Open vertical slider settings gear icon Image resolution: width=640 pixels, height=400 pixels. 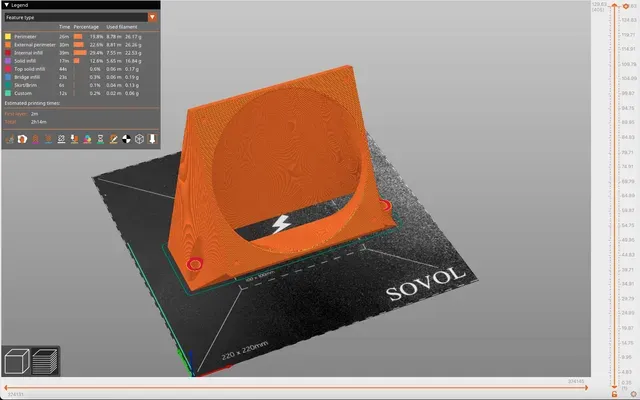[634, 394]
